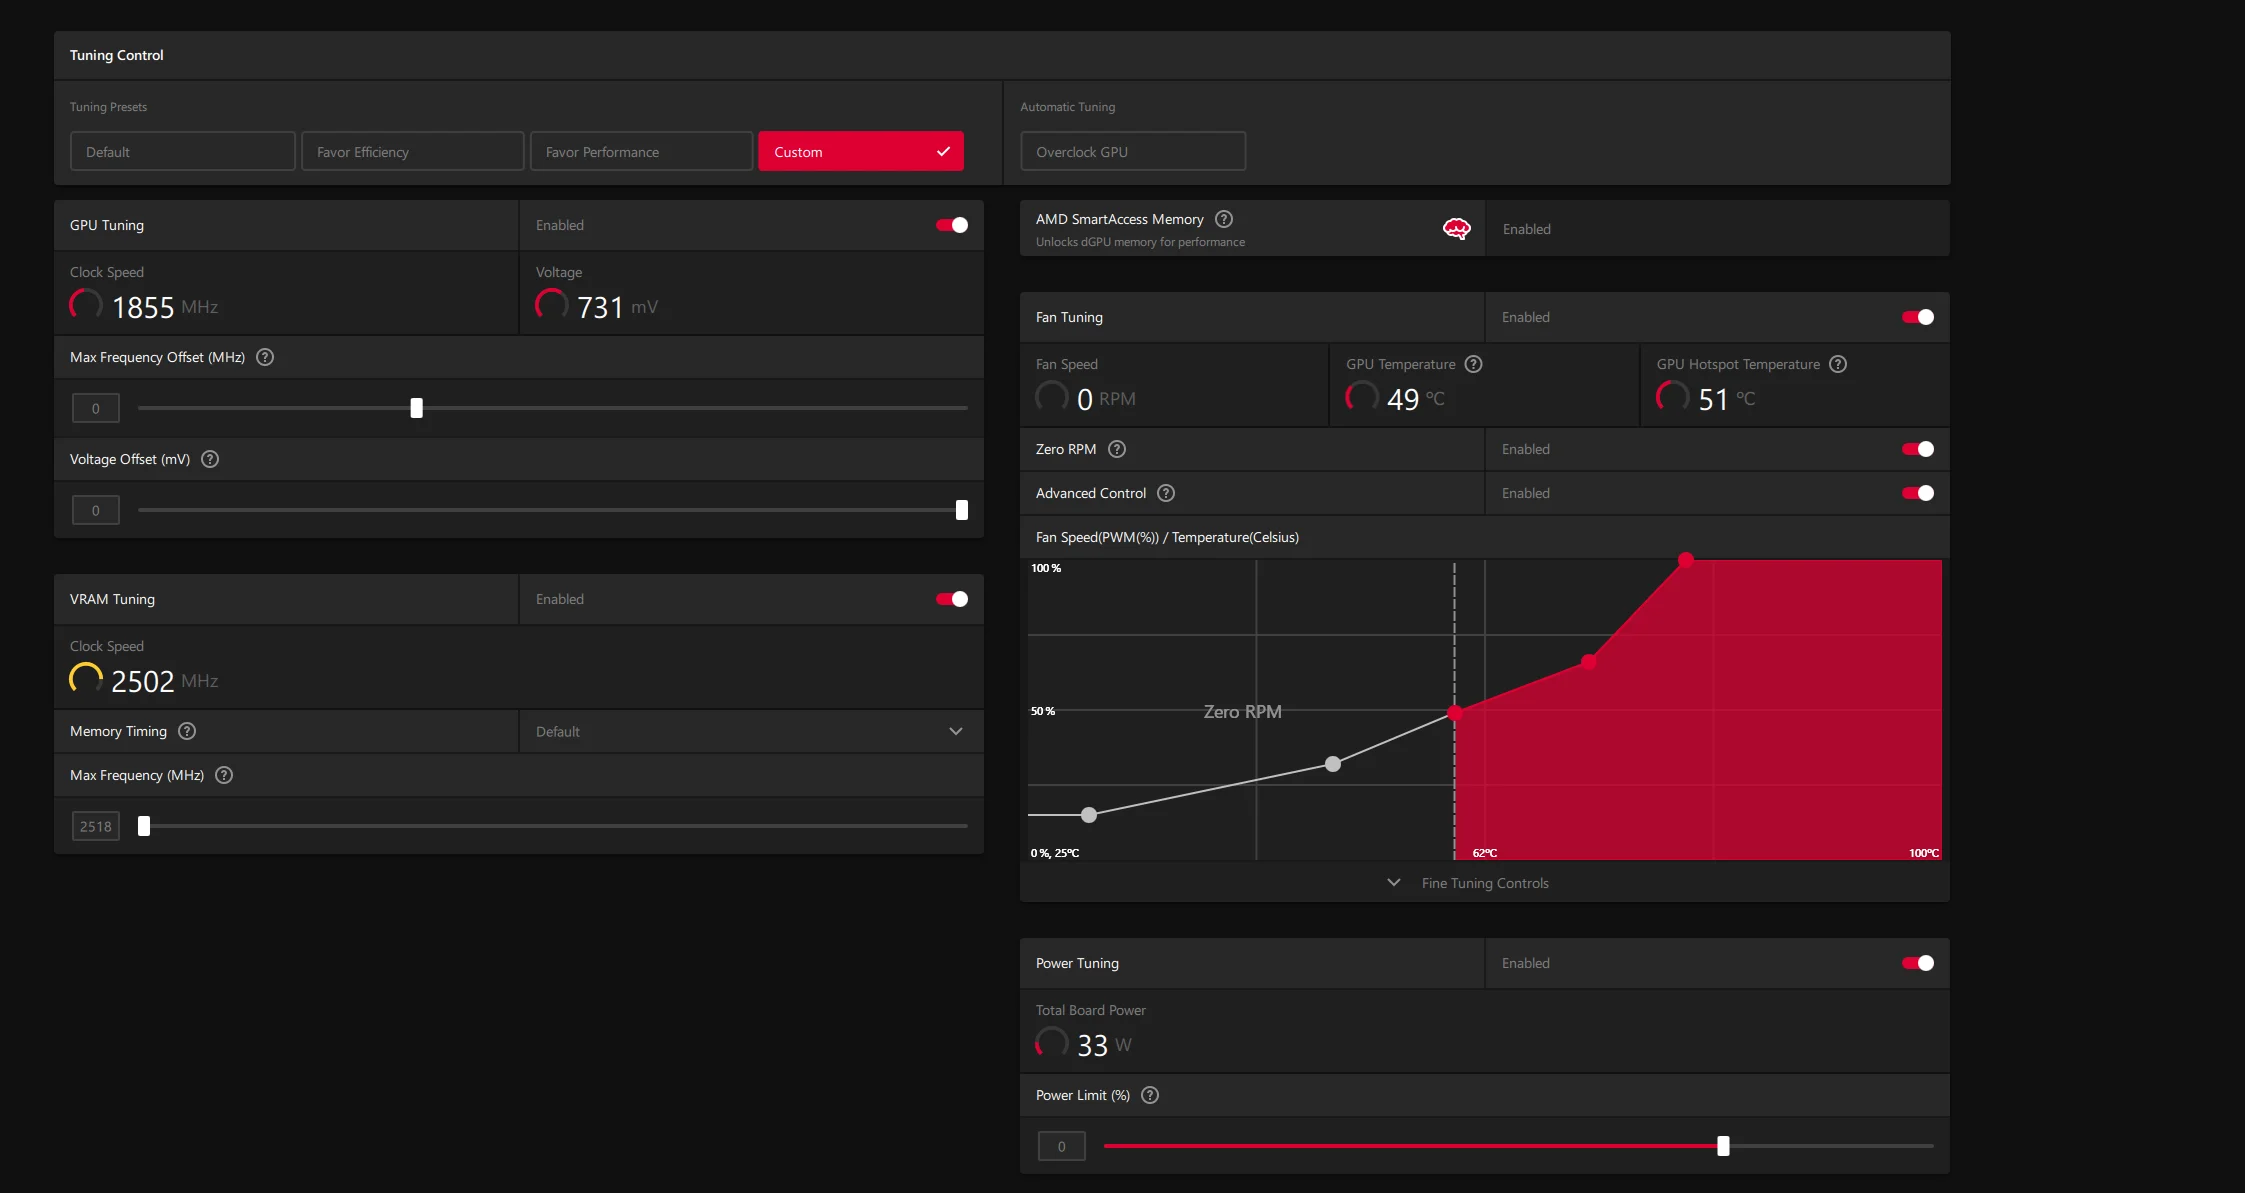Click help icon beside Voltage Offset (mV)

[210, 459]
